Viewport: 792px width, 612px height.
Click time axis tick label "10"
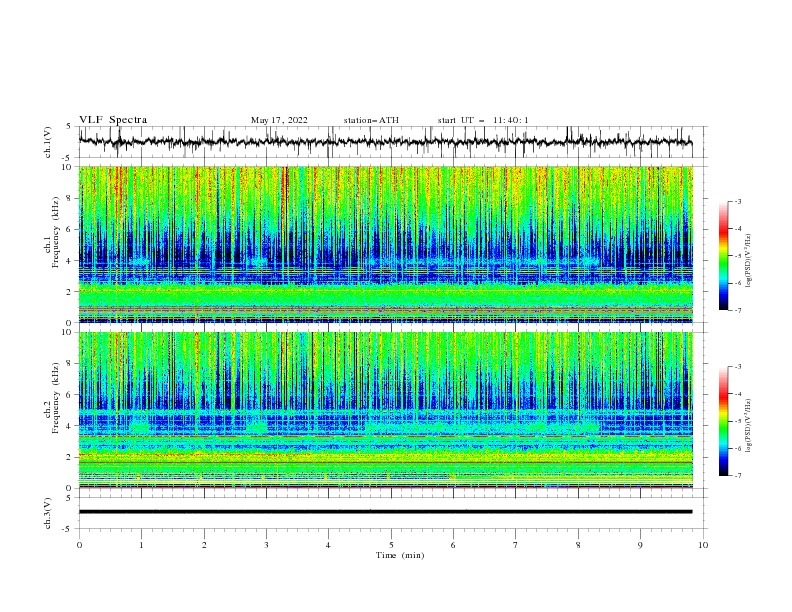click(703, 545)
